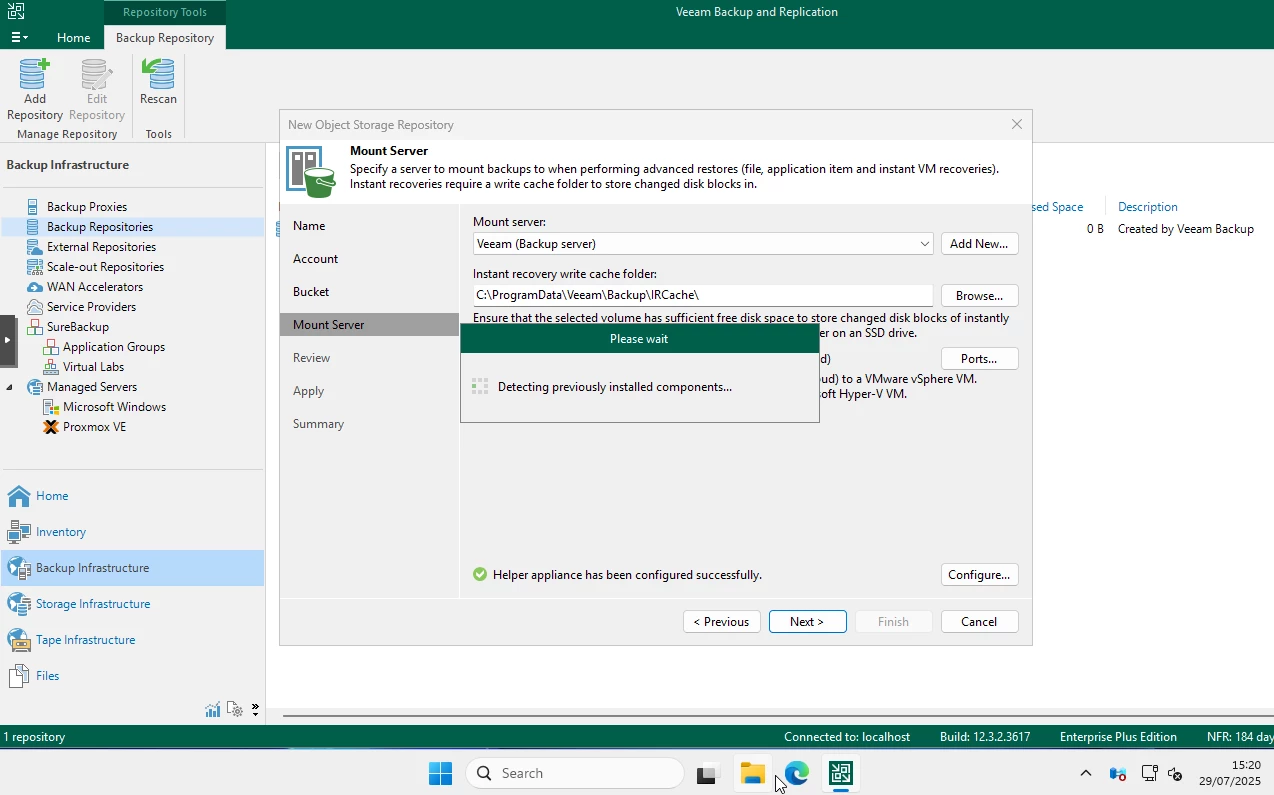Open File Explorer from the taskbar
This screenshot has height=795, width=1274.
(752, 773)
